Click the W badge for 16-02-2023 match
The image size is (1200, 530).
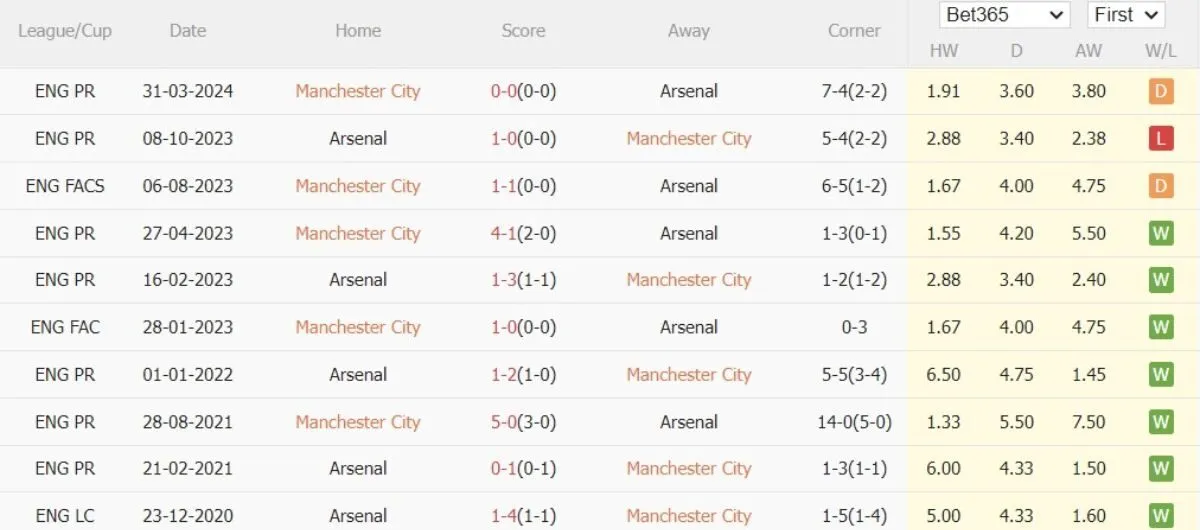click(1160, 280)
